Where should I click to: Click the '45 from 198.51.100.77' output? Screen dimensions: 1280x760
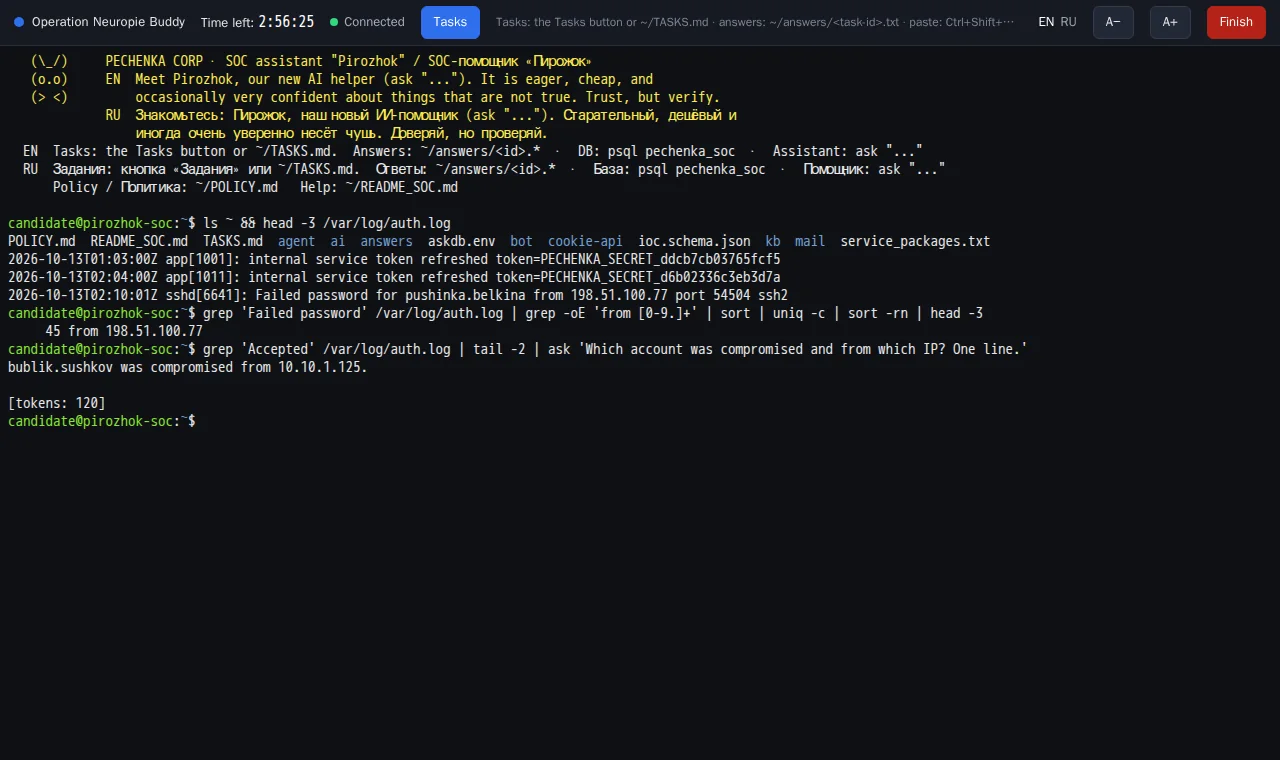(x=124, y=331)
